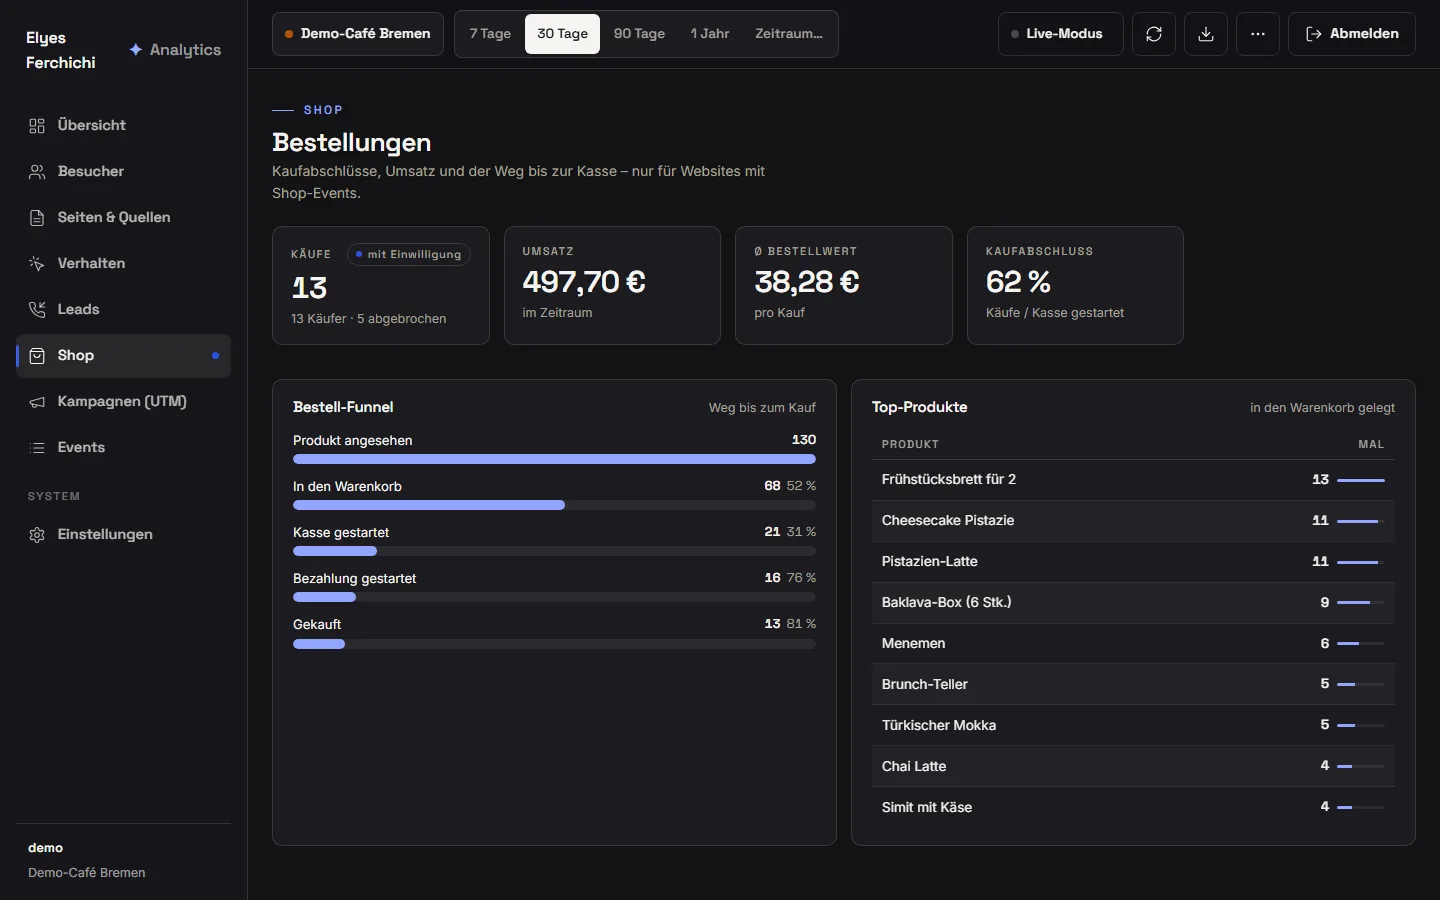
Task: Click the Events list icon
Action: [37, 448]
